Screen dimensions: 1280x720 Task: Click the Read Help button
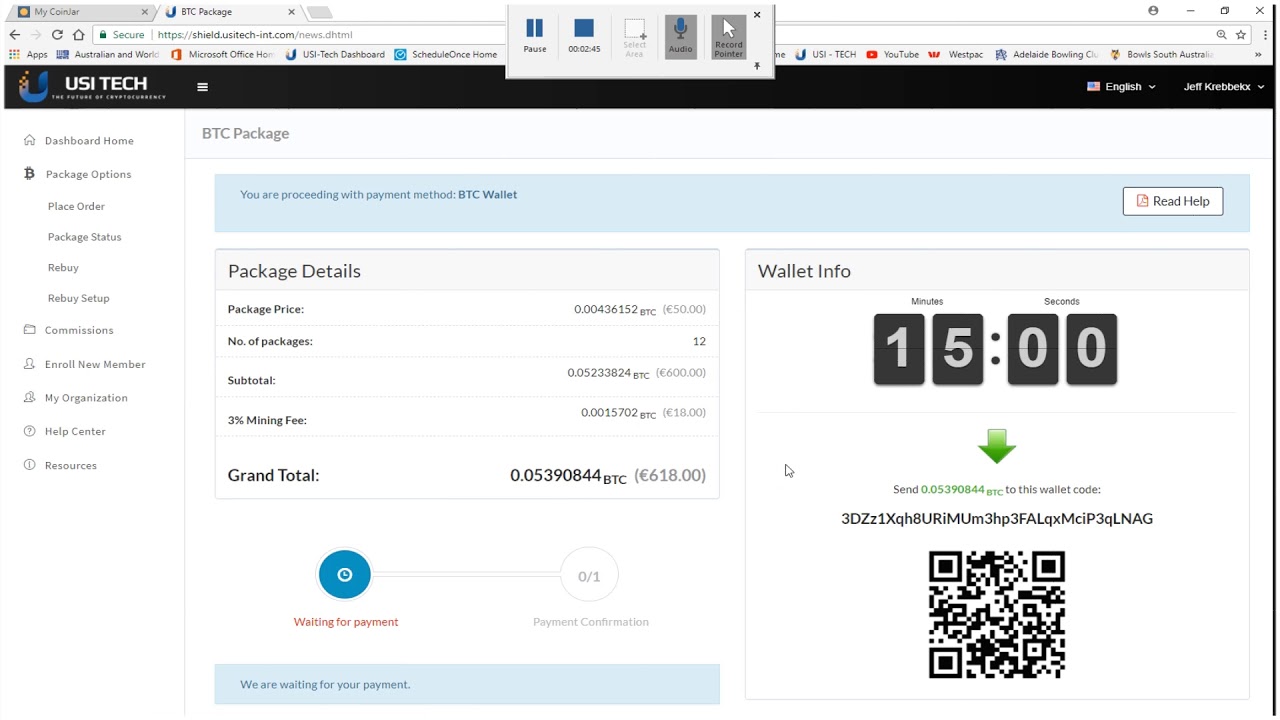[1172, 201]
